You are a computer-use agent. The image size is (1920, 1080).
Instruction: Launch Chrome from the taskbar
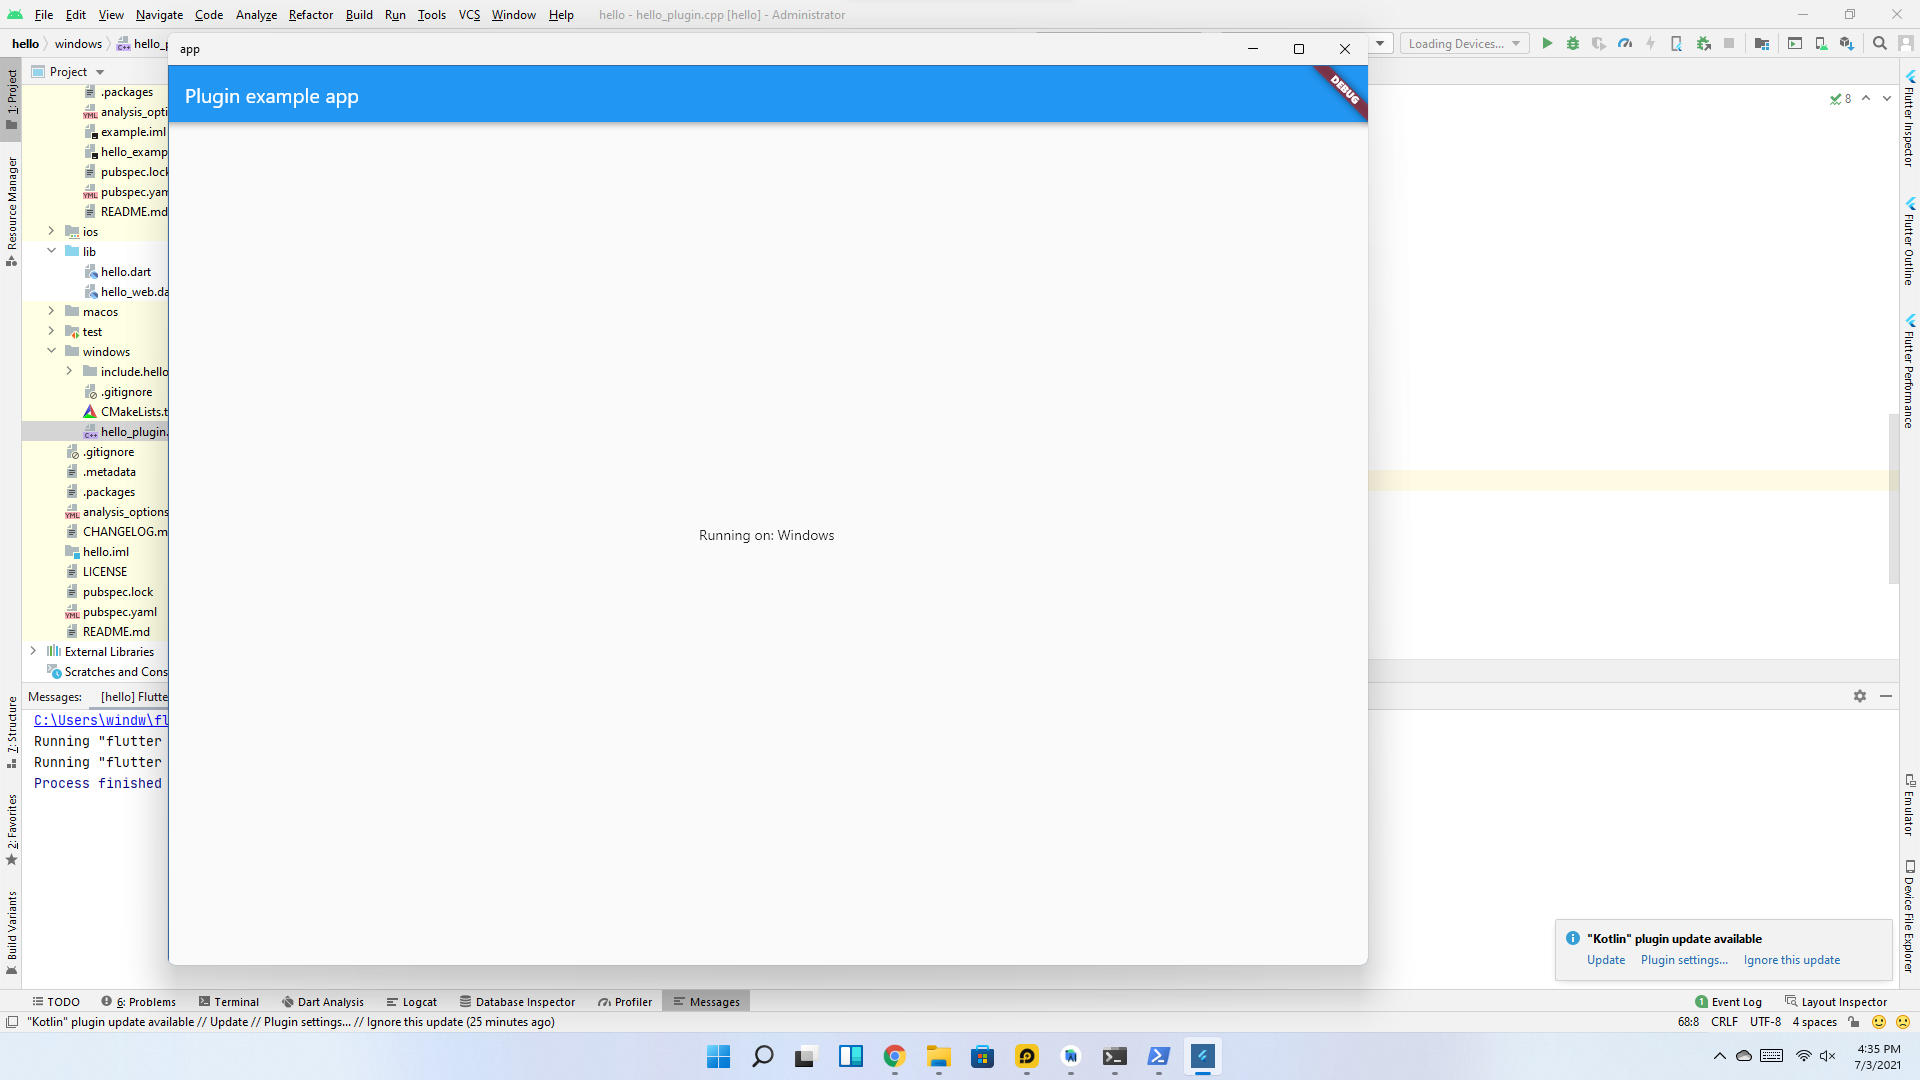click(893, 1057)
